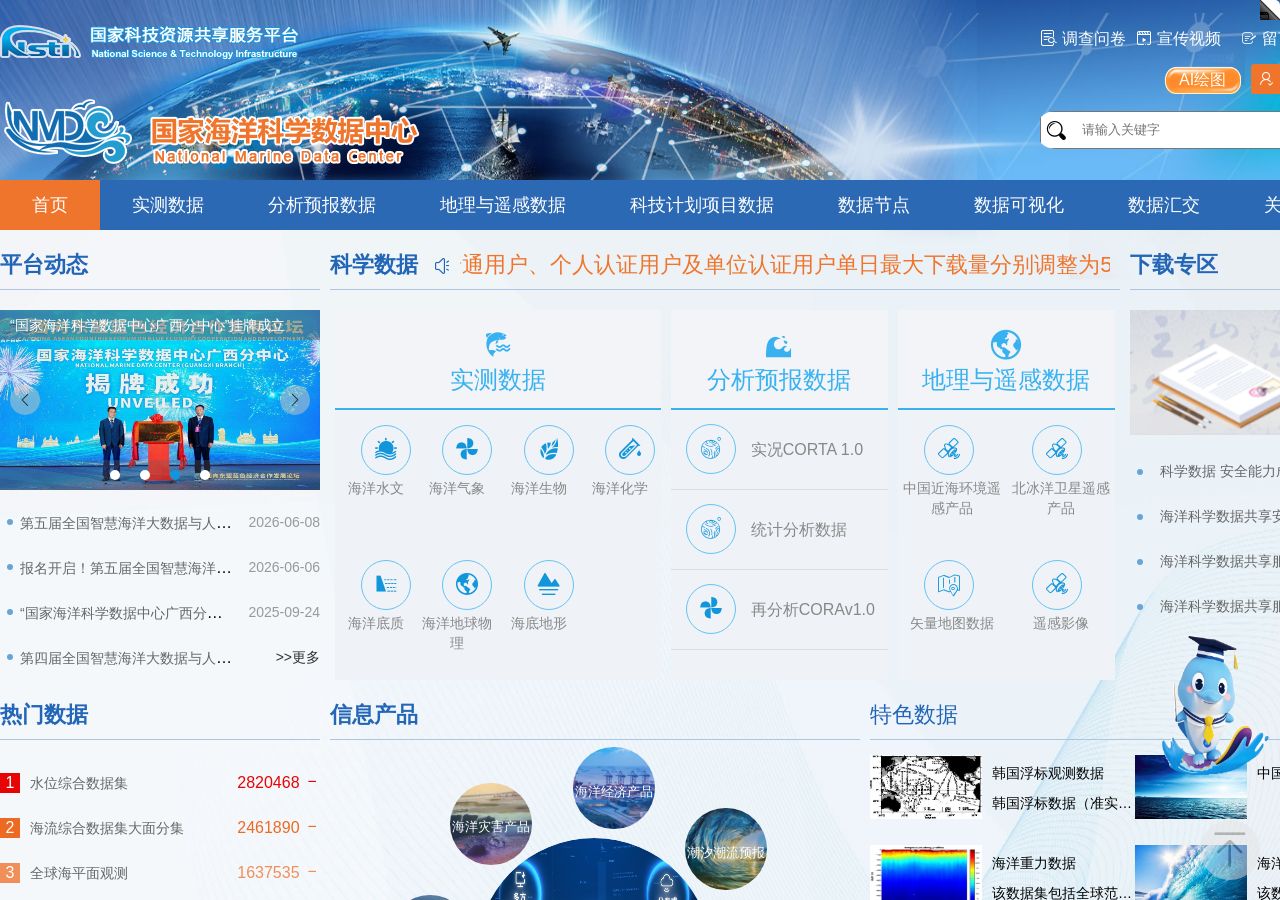Show previous carousel slide
1280x900 pixels.
coord(25,400)
